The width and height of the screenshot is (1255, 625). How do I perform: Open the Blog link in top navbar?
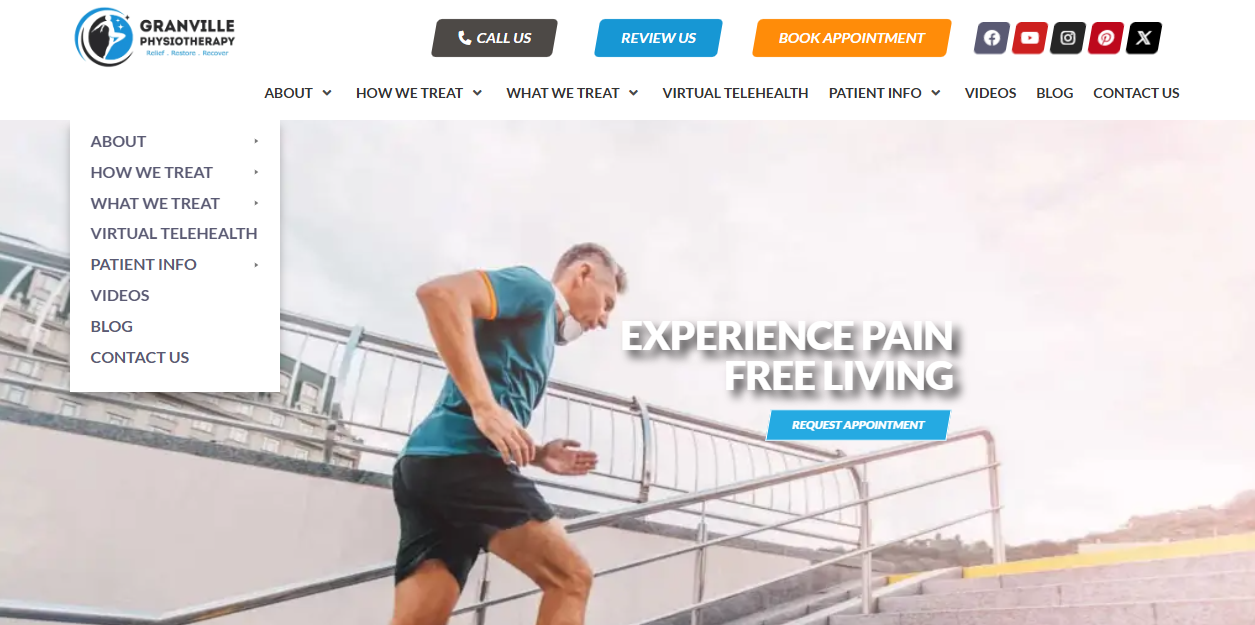coord(1055,93)
